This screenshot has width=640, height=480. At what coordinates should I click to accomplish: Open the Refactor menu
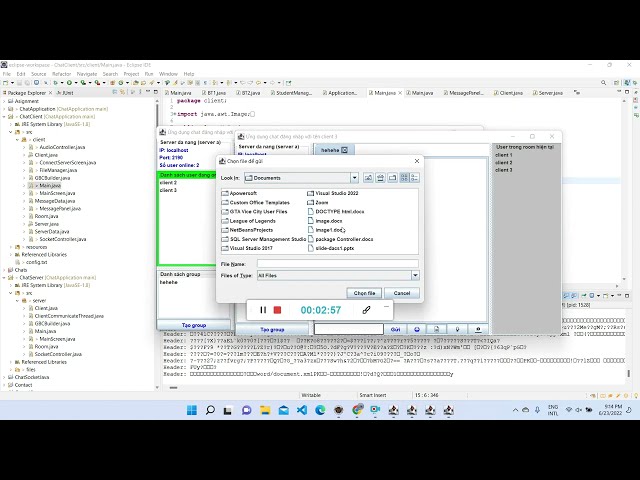click(x=62, y=74)
